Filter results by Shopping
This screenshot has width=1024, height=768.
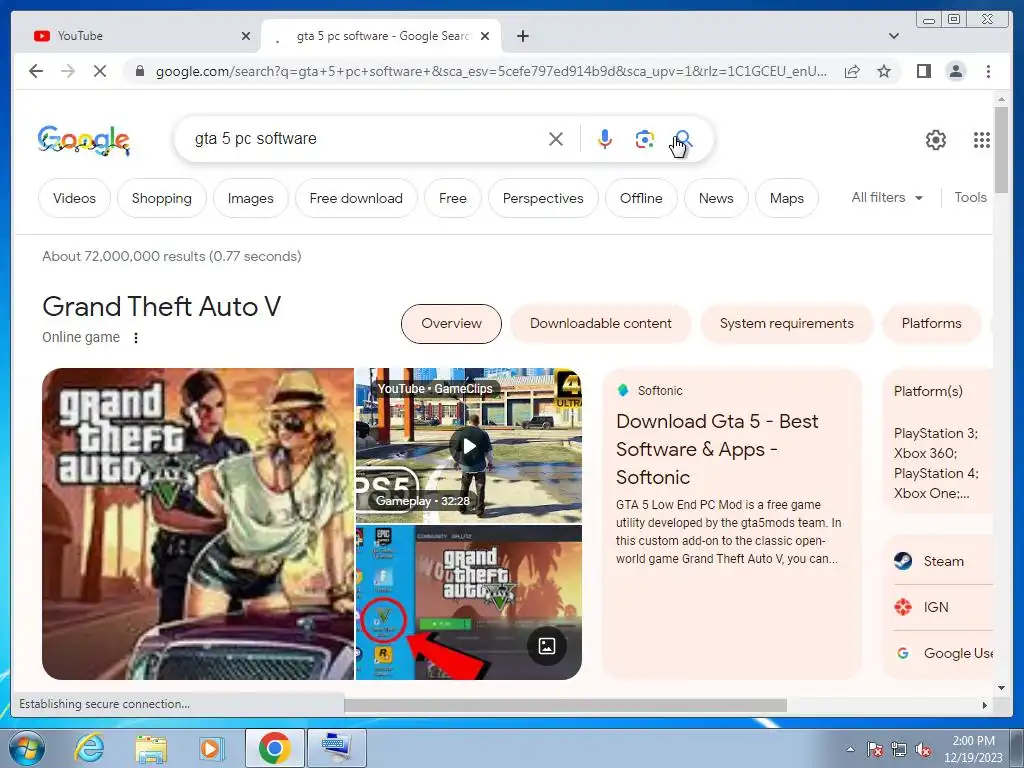[162, 198]
